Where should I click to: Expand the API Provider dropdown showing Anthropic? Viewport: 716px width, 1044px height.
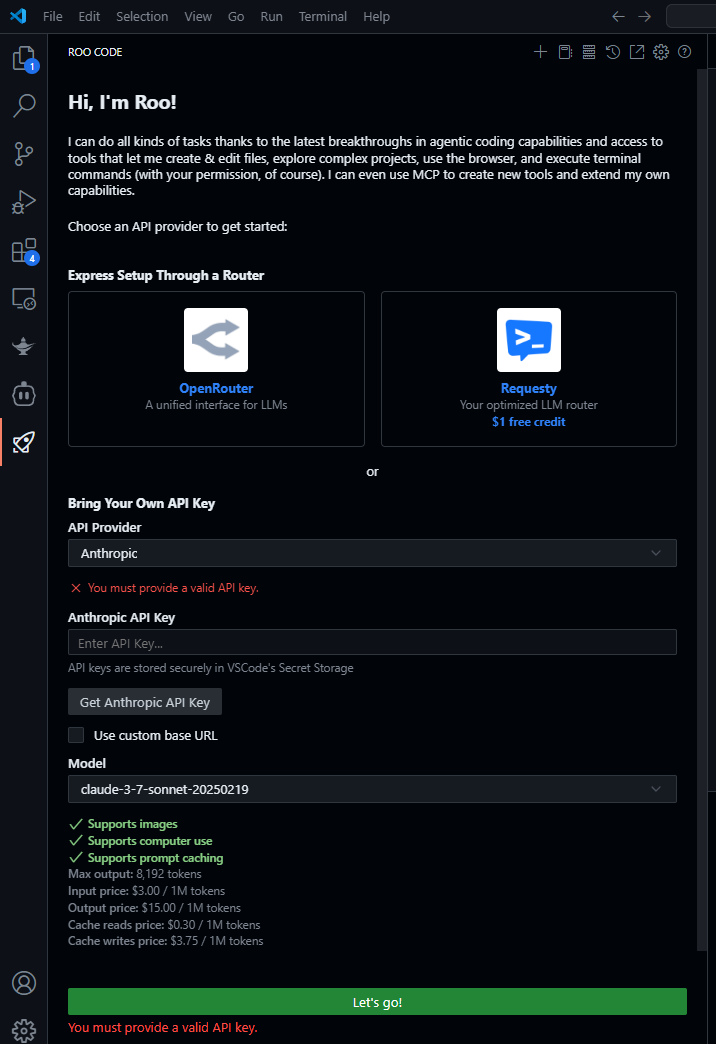point(372,553)
